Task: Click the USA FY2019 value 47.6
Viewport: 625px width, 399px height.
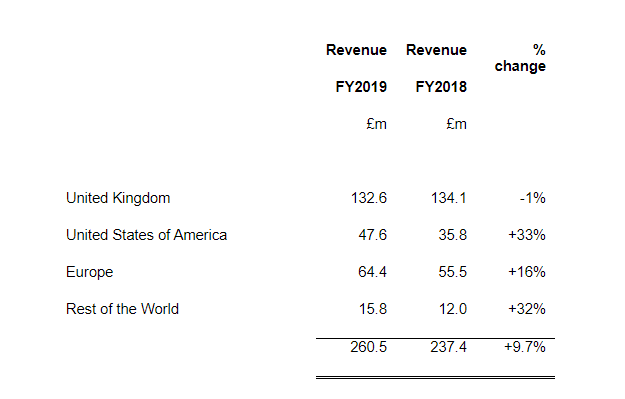Action: click(373, 235)
